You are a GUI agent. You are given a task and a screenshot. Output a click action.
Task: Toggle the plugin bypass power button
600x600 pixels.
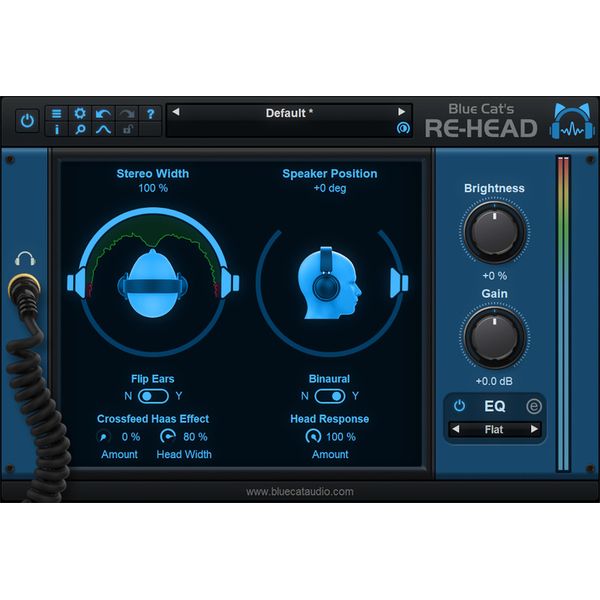(x=27, y=121)
